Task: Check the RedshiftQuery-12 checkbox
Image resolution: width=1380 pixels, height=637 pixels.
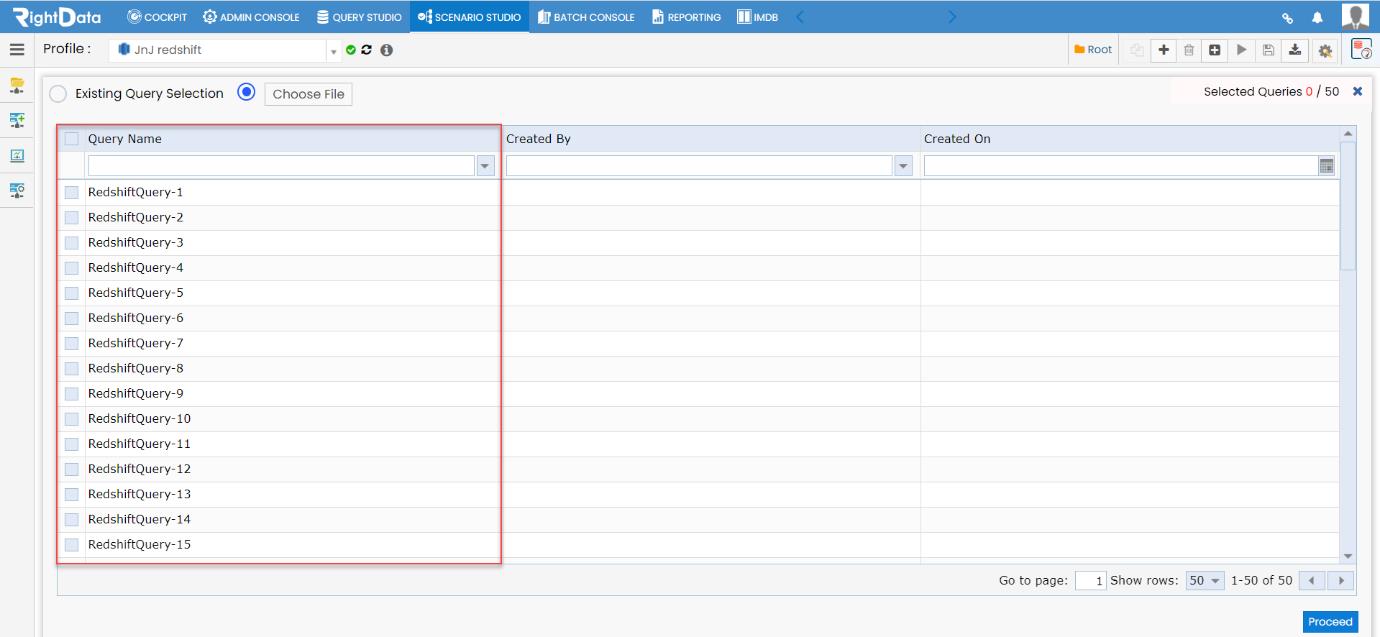Action: 72,469
